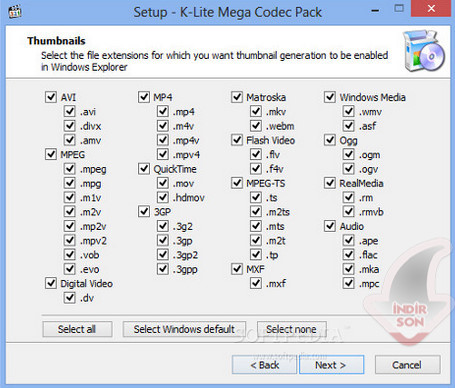Uncheck the MP4 group checkbox
This screenshot has height=388, width=455.
[144, 97]
